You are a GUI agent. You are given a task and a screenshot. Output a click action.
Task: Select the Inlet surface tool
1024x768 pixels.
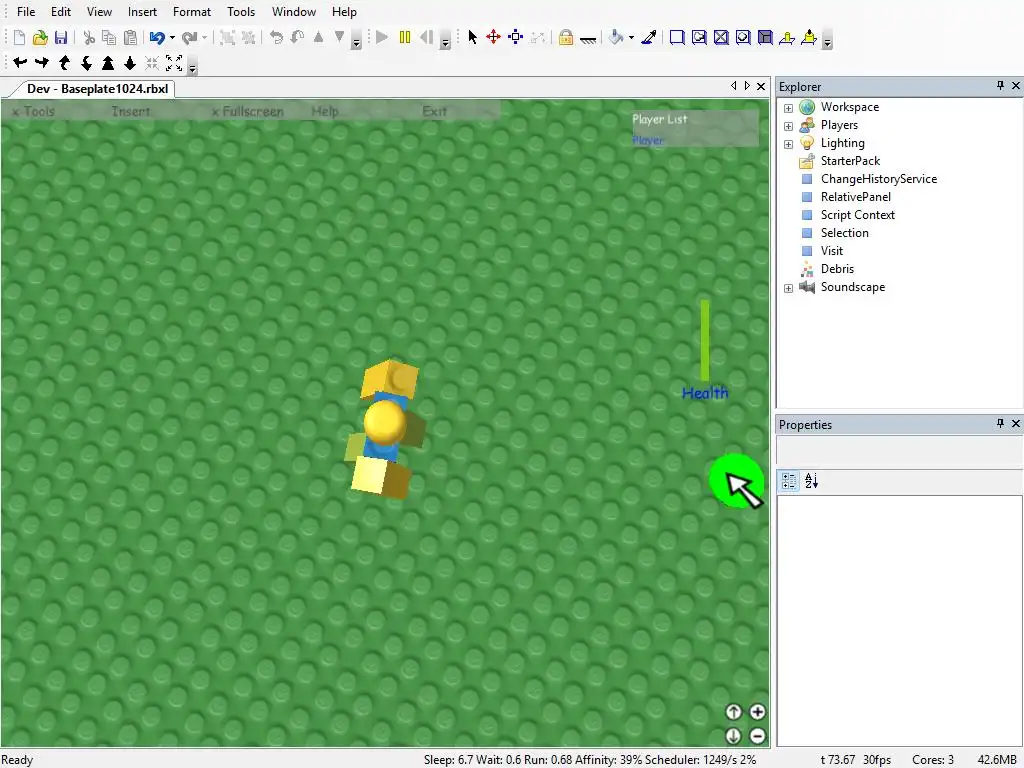pyautogui.click(x=765, y=37)
